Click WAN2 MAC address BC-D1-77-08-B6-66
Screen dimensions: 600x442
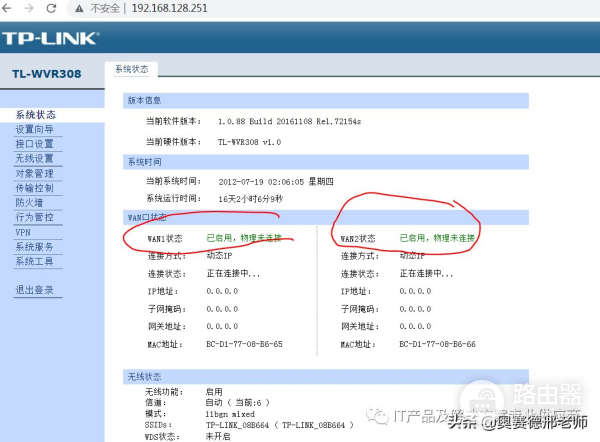click(438, 344)
